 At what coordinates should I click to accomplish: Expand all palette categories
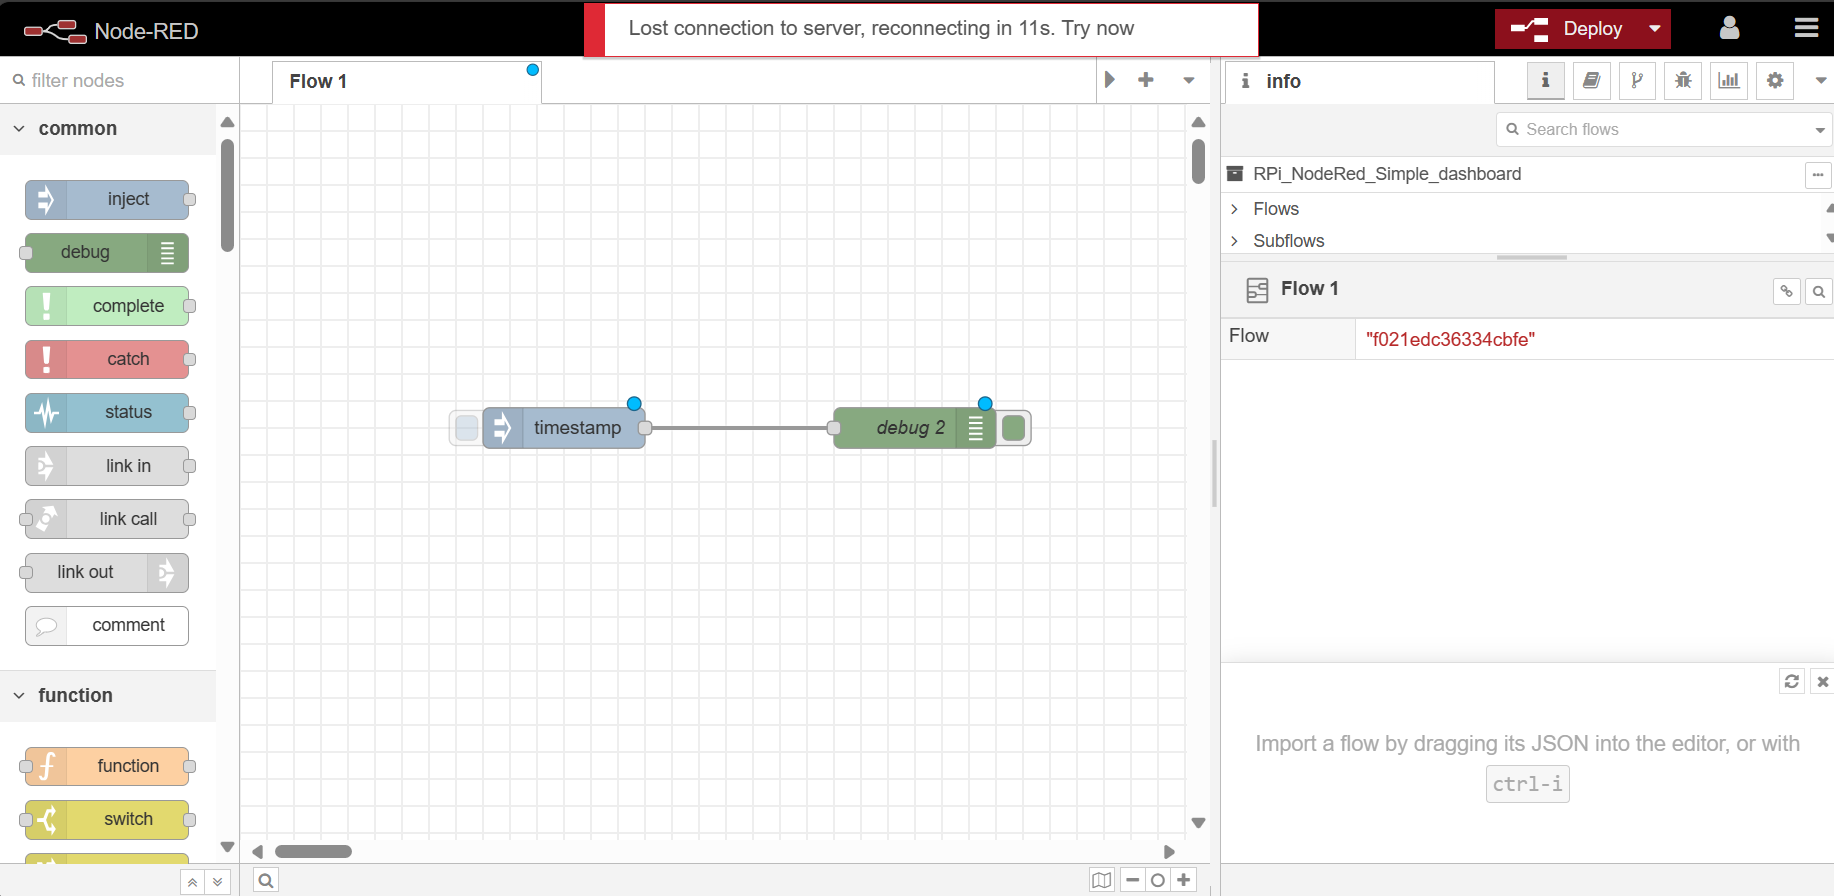click(217, 882)
